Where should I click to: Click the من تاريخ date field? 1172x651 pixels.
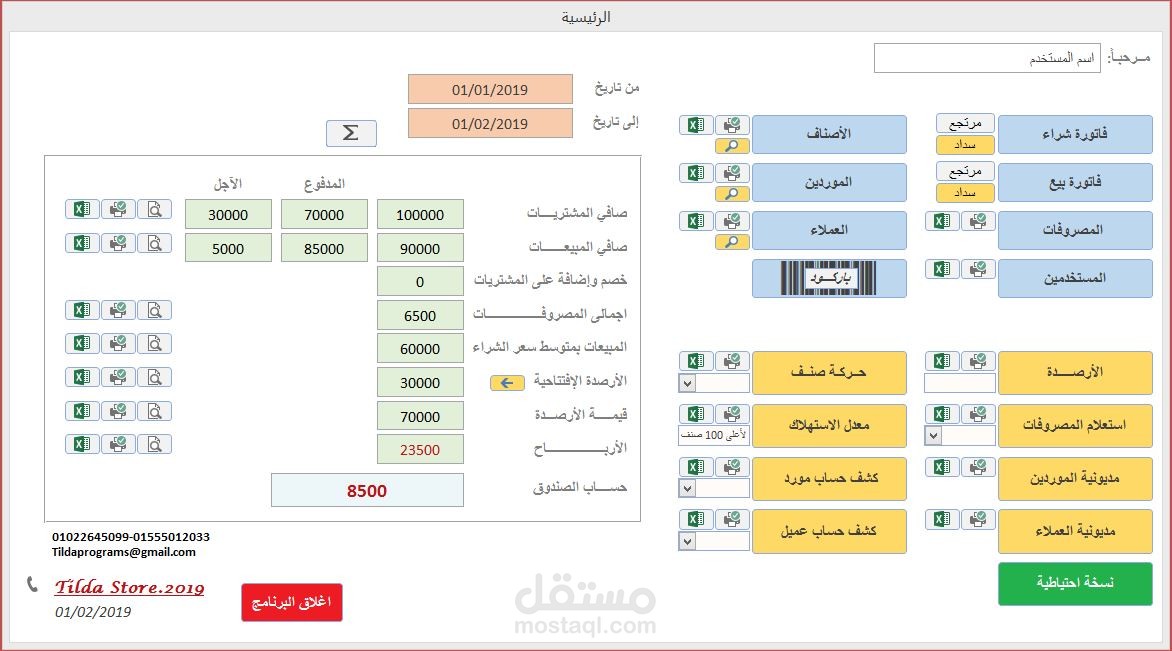[x=490, y=89]
